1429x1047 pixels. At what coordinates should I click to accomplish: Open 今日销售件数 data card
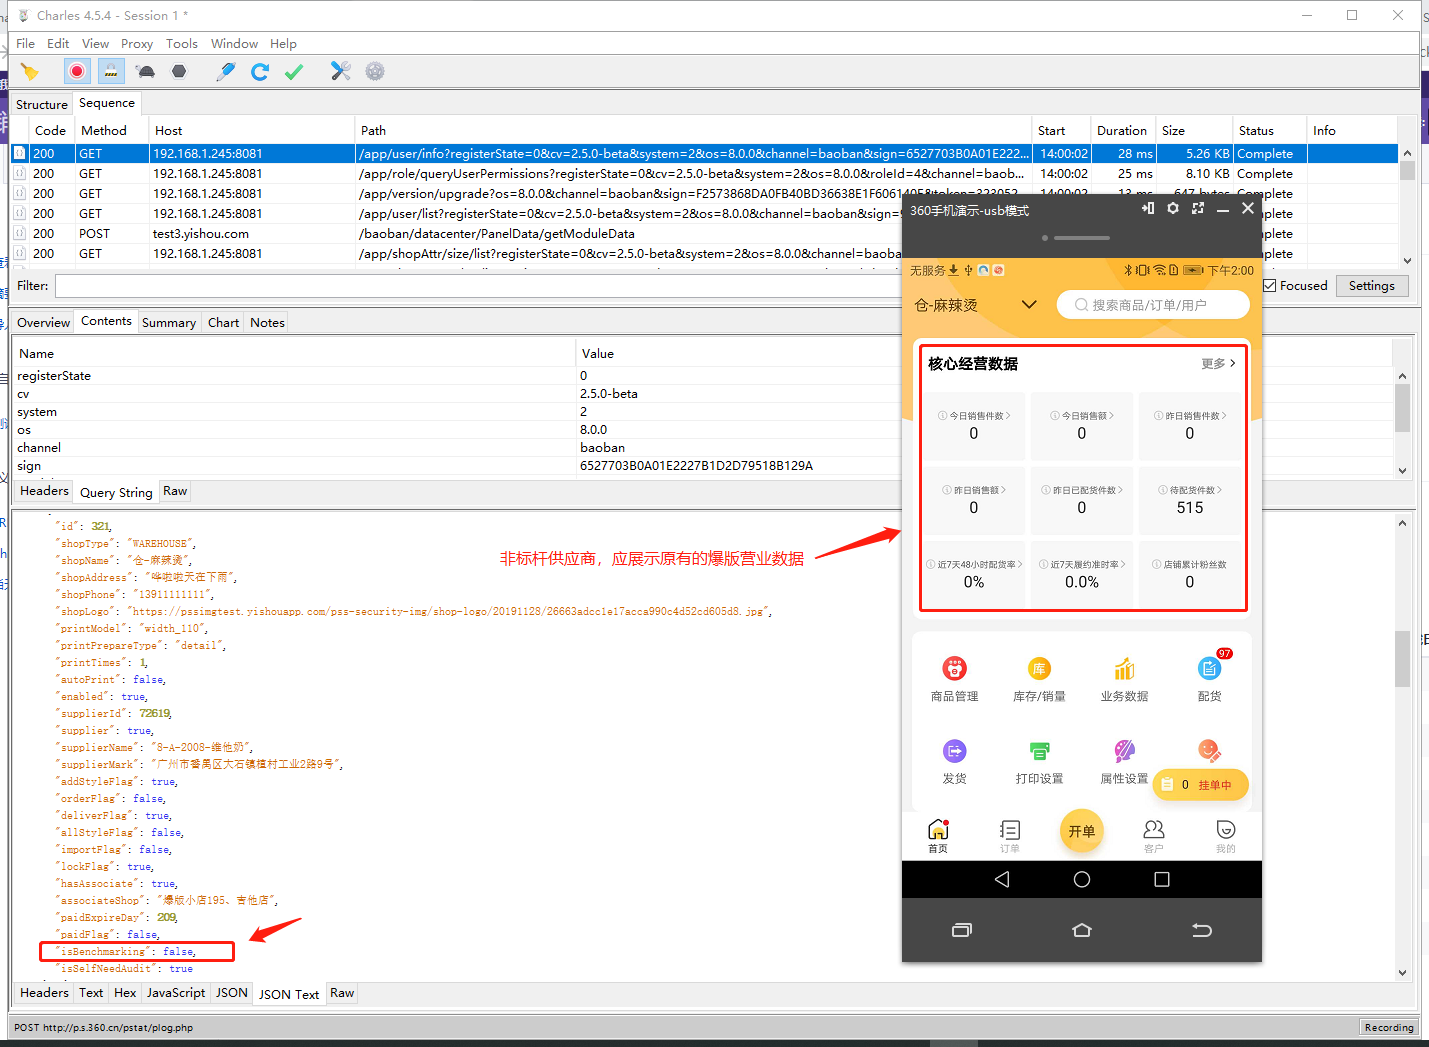pyautogui.click(x=974, y=426)
